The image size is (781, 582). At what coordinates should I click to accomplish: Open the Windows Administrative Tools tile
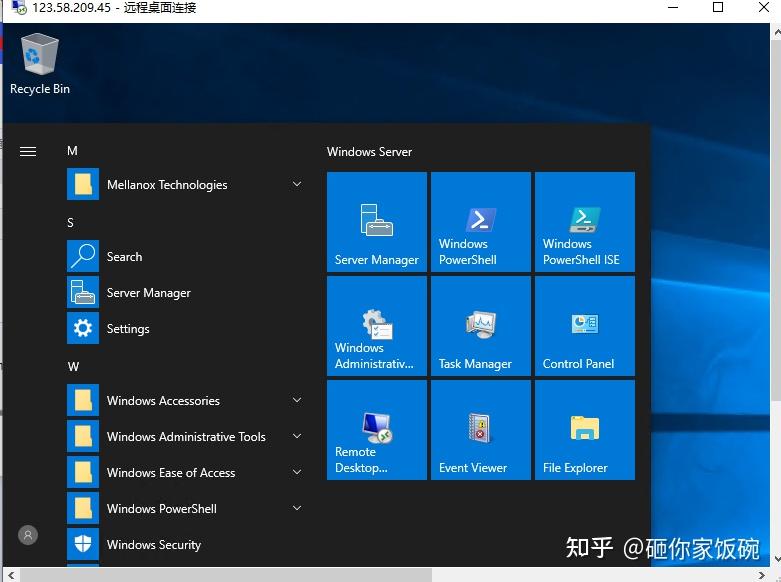(x=377, y=326)
